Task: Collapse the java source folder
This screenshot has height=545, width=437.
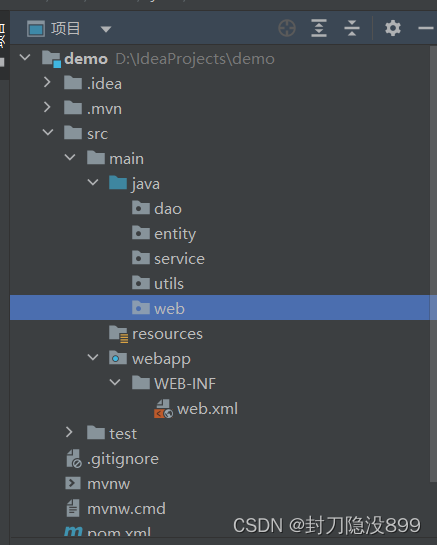Action: coord(93,182)
